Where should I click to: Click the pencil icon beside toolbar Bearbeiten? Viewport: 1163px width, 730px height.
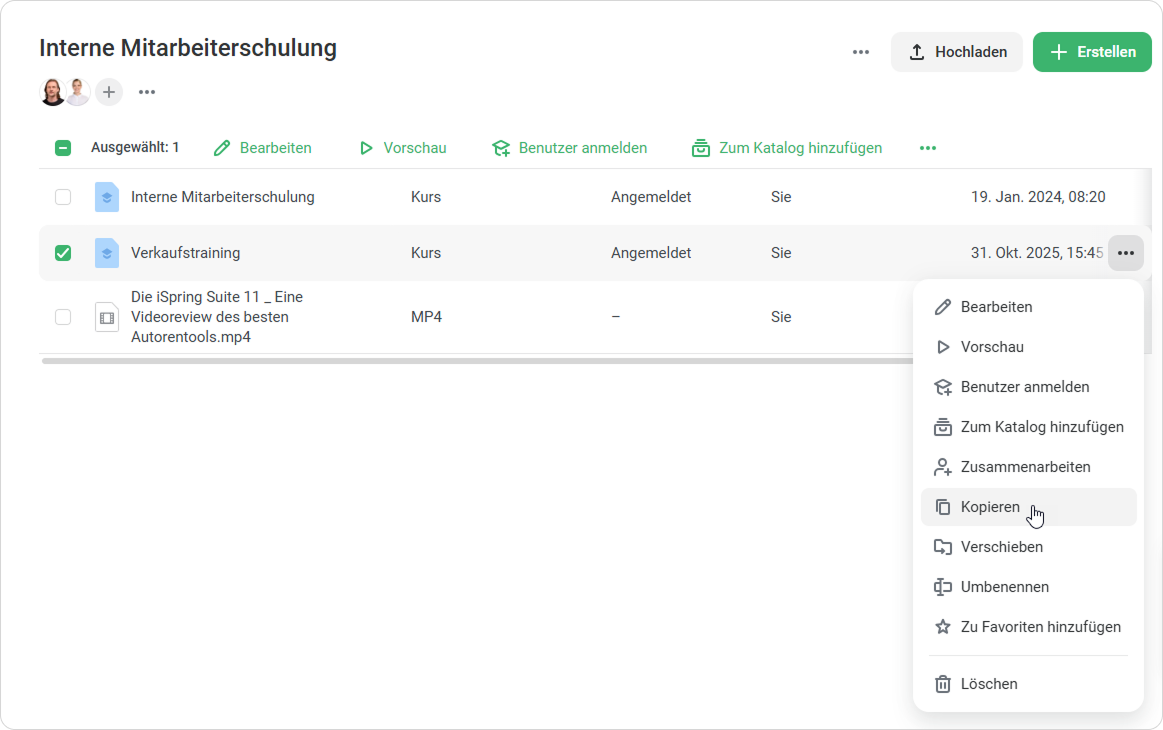click(222, 148)
